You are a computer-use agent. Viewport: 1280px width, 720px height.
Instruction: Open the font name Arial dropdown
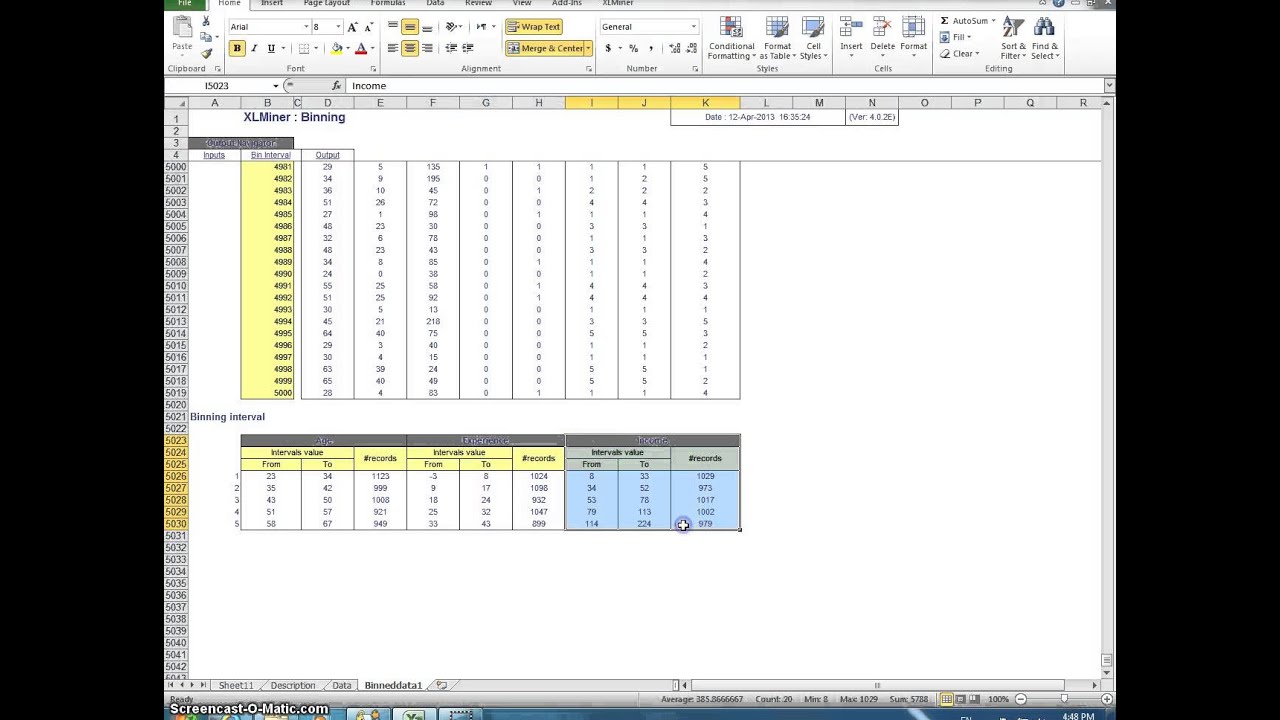pyautogui.click(x=306, y=27)
